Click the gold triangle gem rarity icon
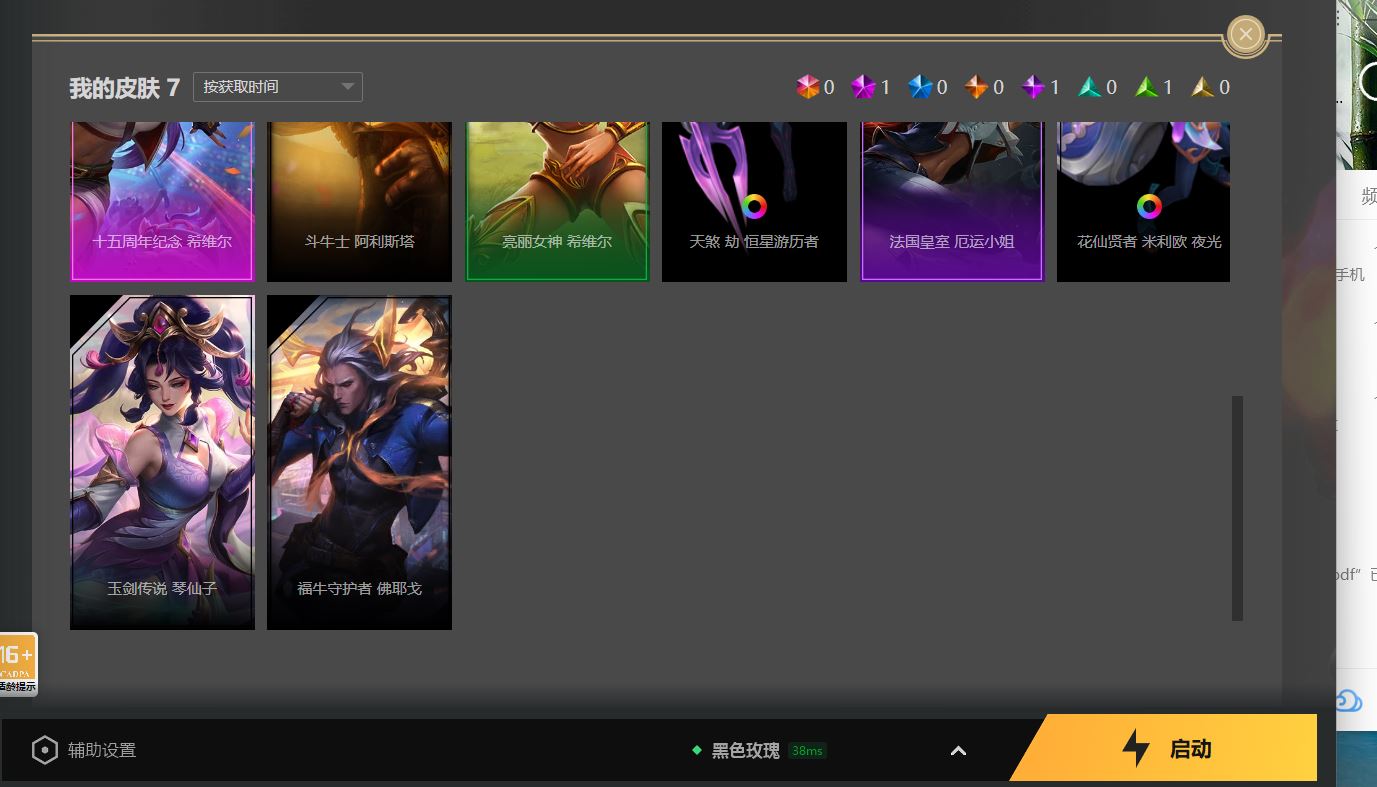The width and height of the screenshot is (1377, 787). (1203, 88)
